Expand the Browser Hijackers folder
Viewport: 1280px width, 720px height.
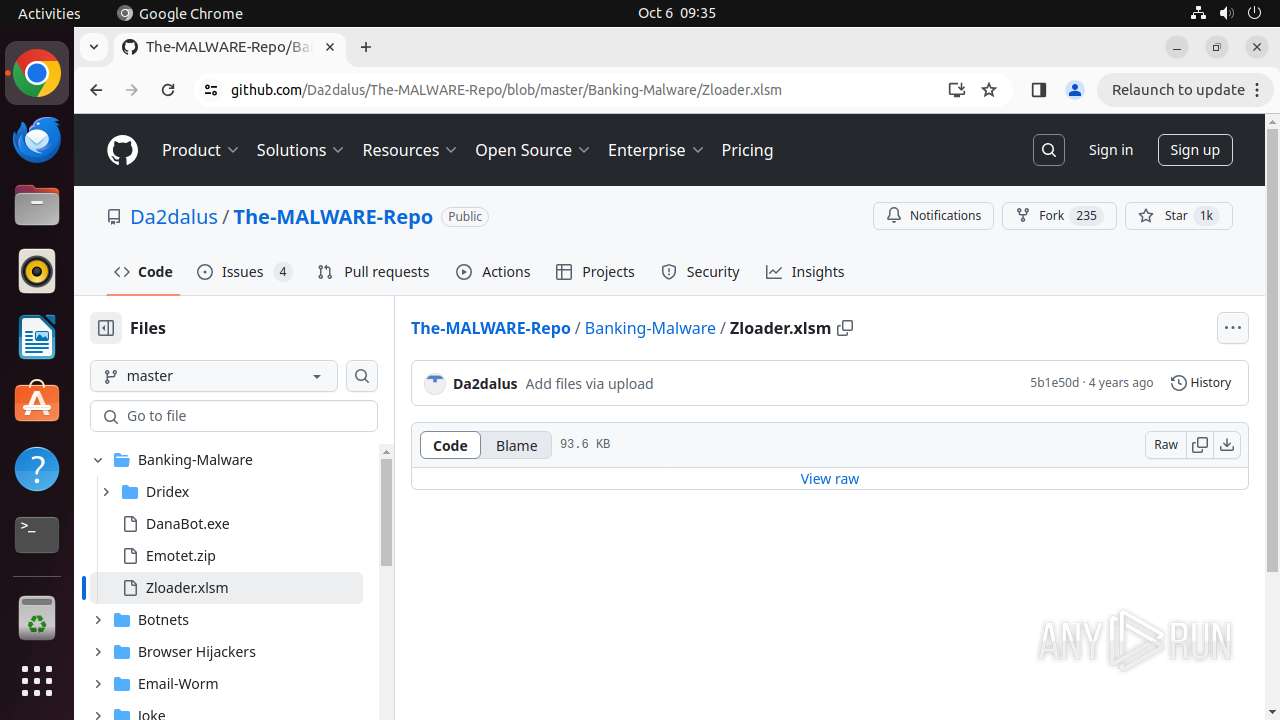[98, 652]
